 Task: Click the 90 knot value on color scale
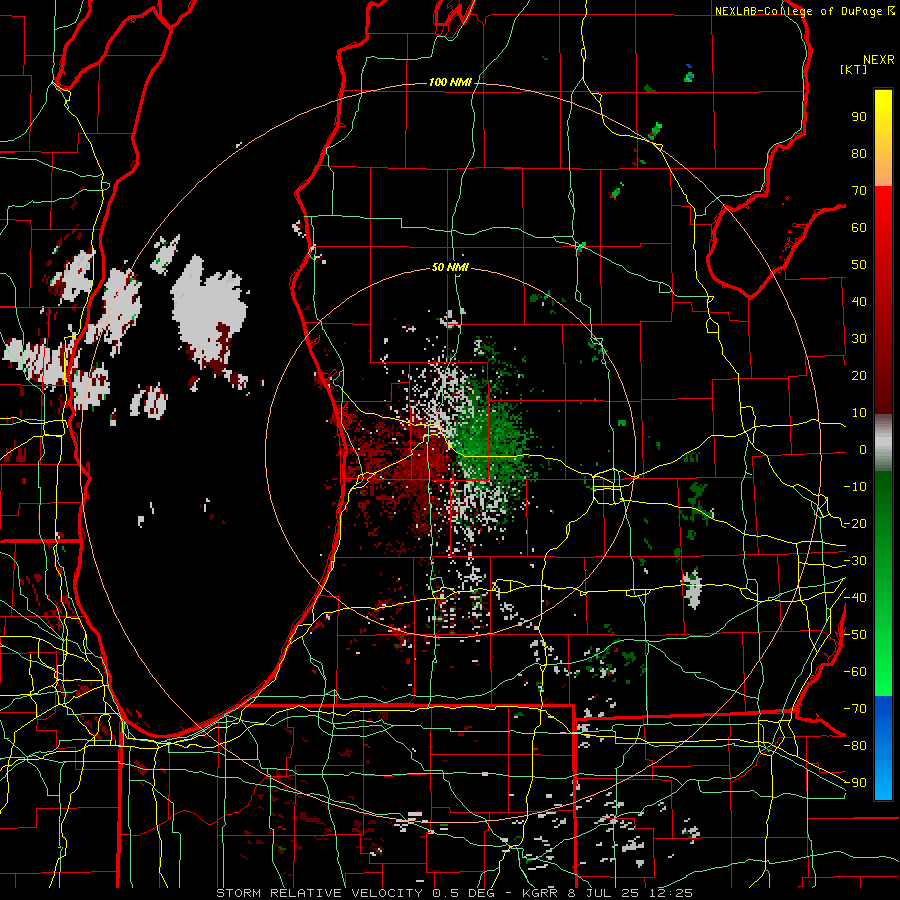tap(859, 117)
